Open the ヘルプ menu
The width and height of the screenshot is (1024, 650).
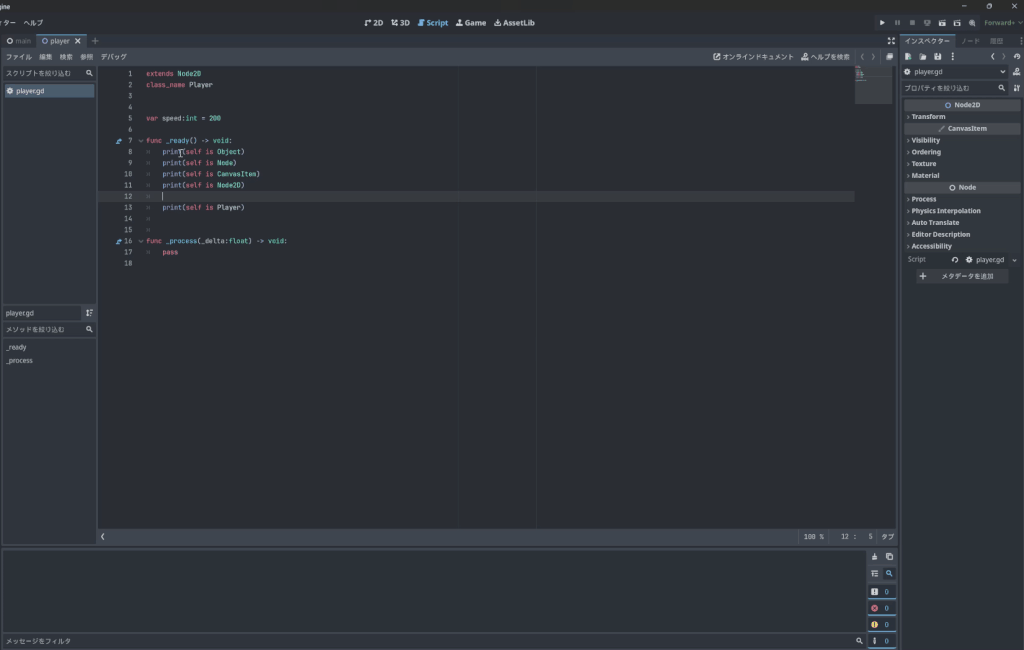click(33, 23)
